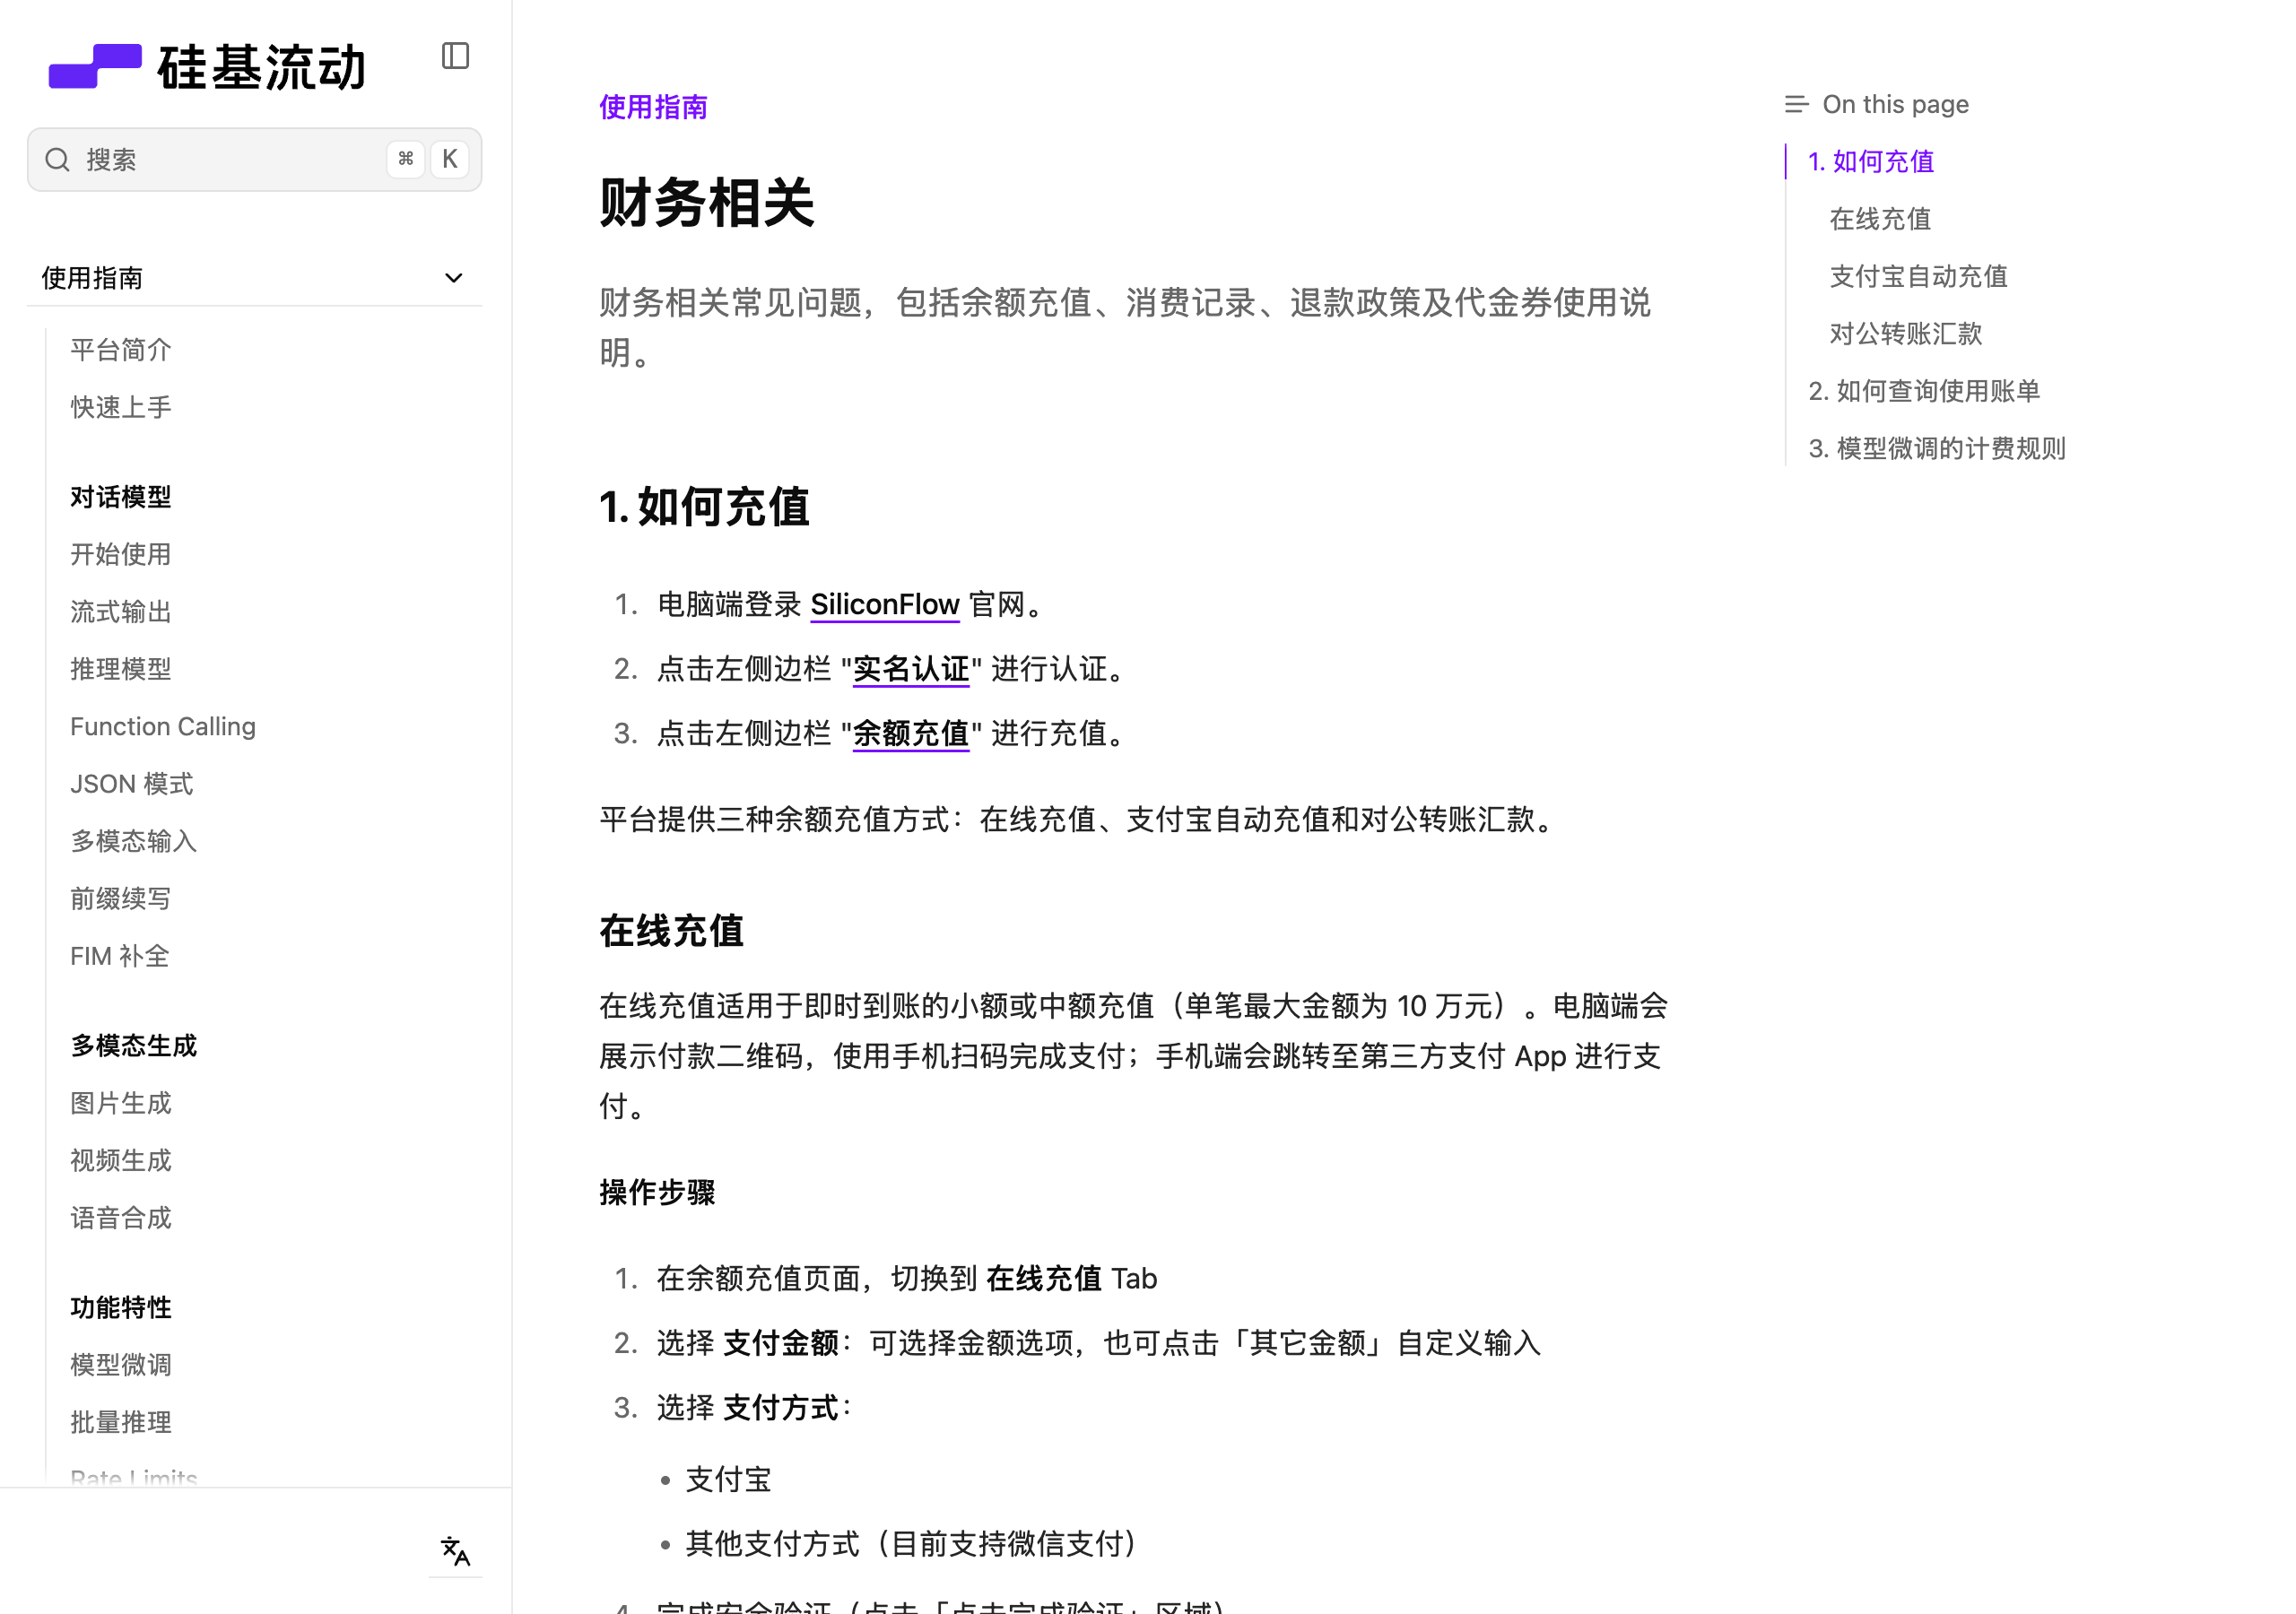Select 推理模型 in the sidebar
The height and width of the screenshot is (1614, 2296).
(x=121, y=669)
